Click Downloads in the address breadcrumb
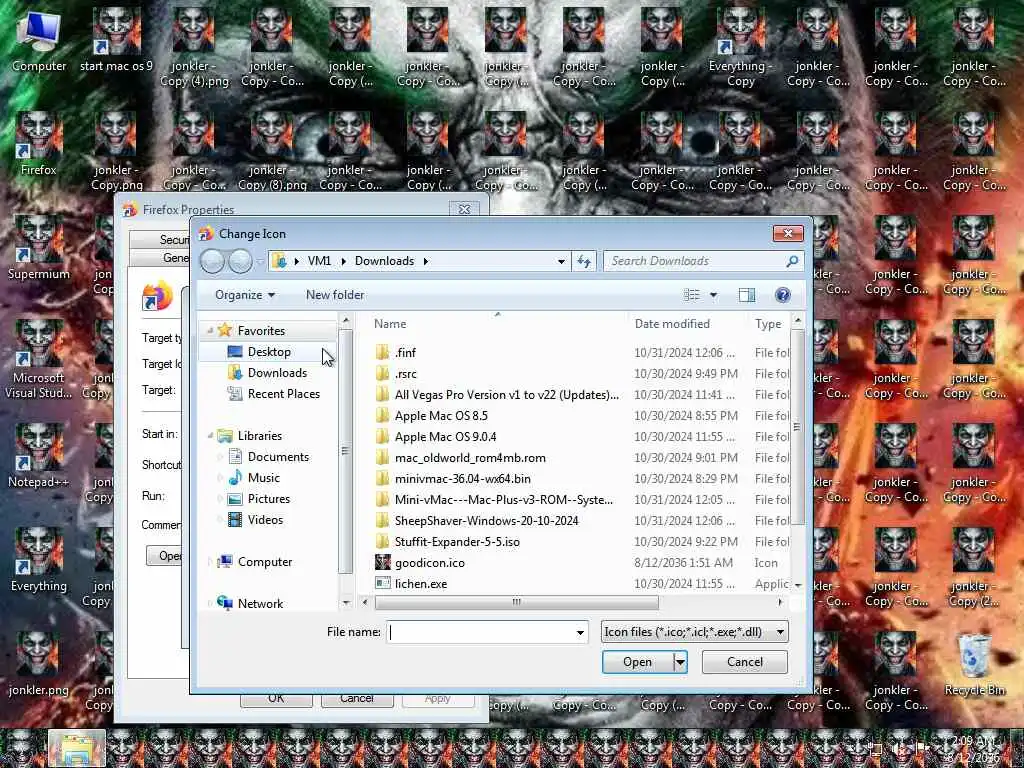The height and width of the screenshot is (768, 1024). (x=385, y=261)
